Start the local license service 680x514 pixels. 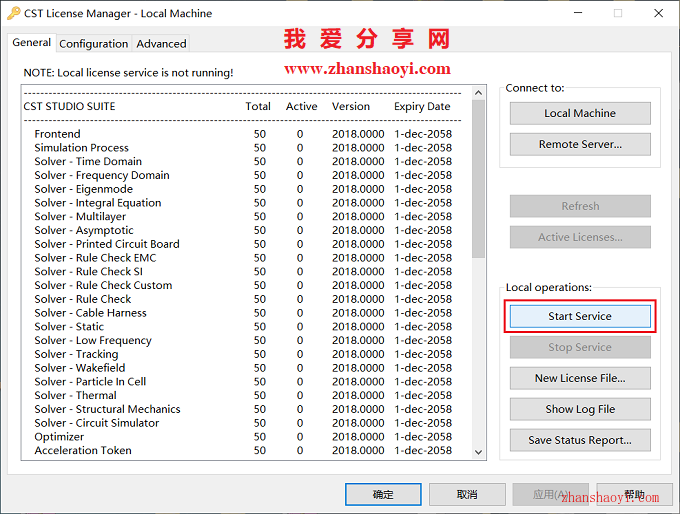(580, 316)
